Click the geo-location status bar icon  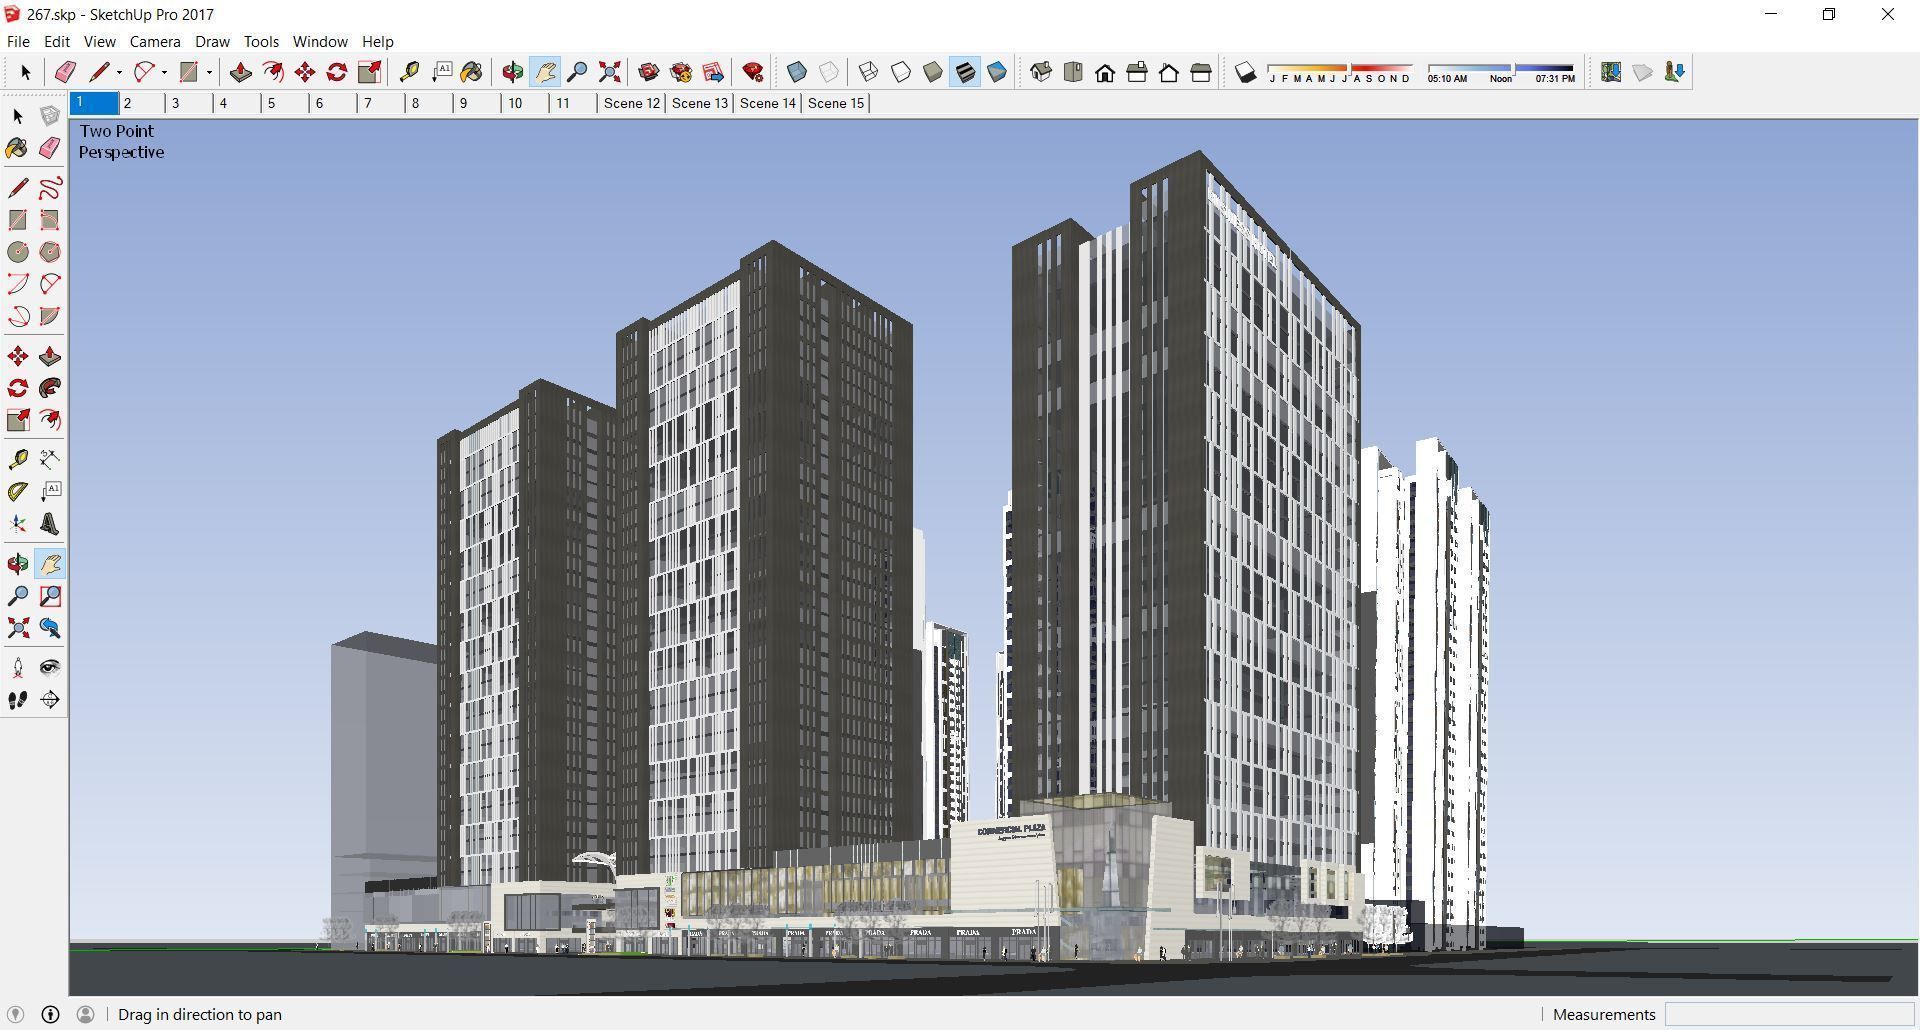click(15, 1014)
